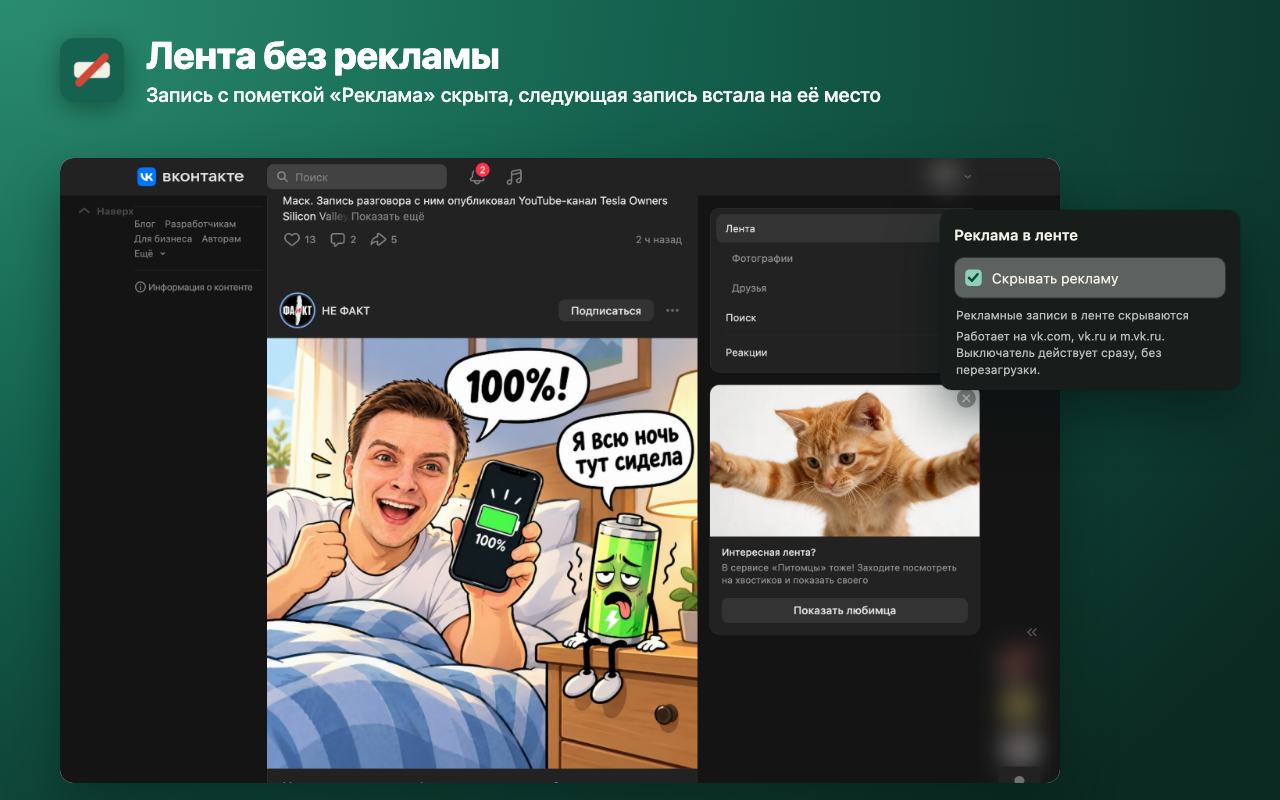
Task: Click the Интересная лента? heading
Action: [768, 552]
